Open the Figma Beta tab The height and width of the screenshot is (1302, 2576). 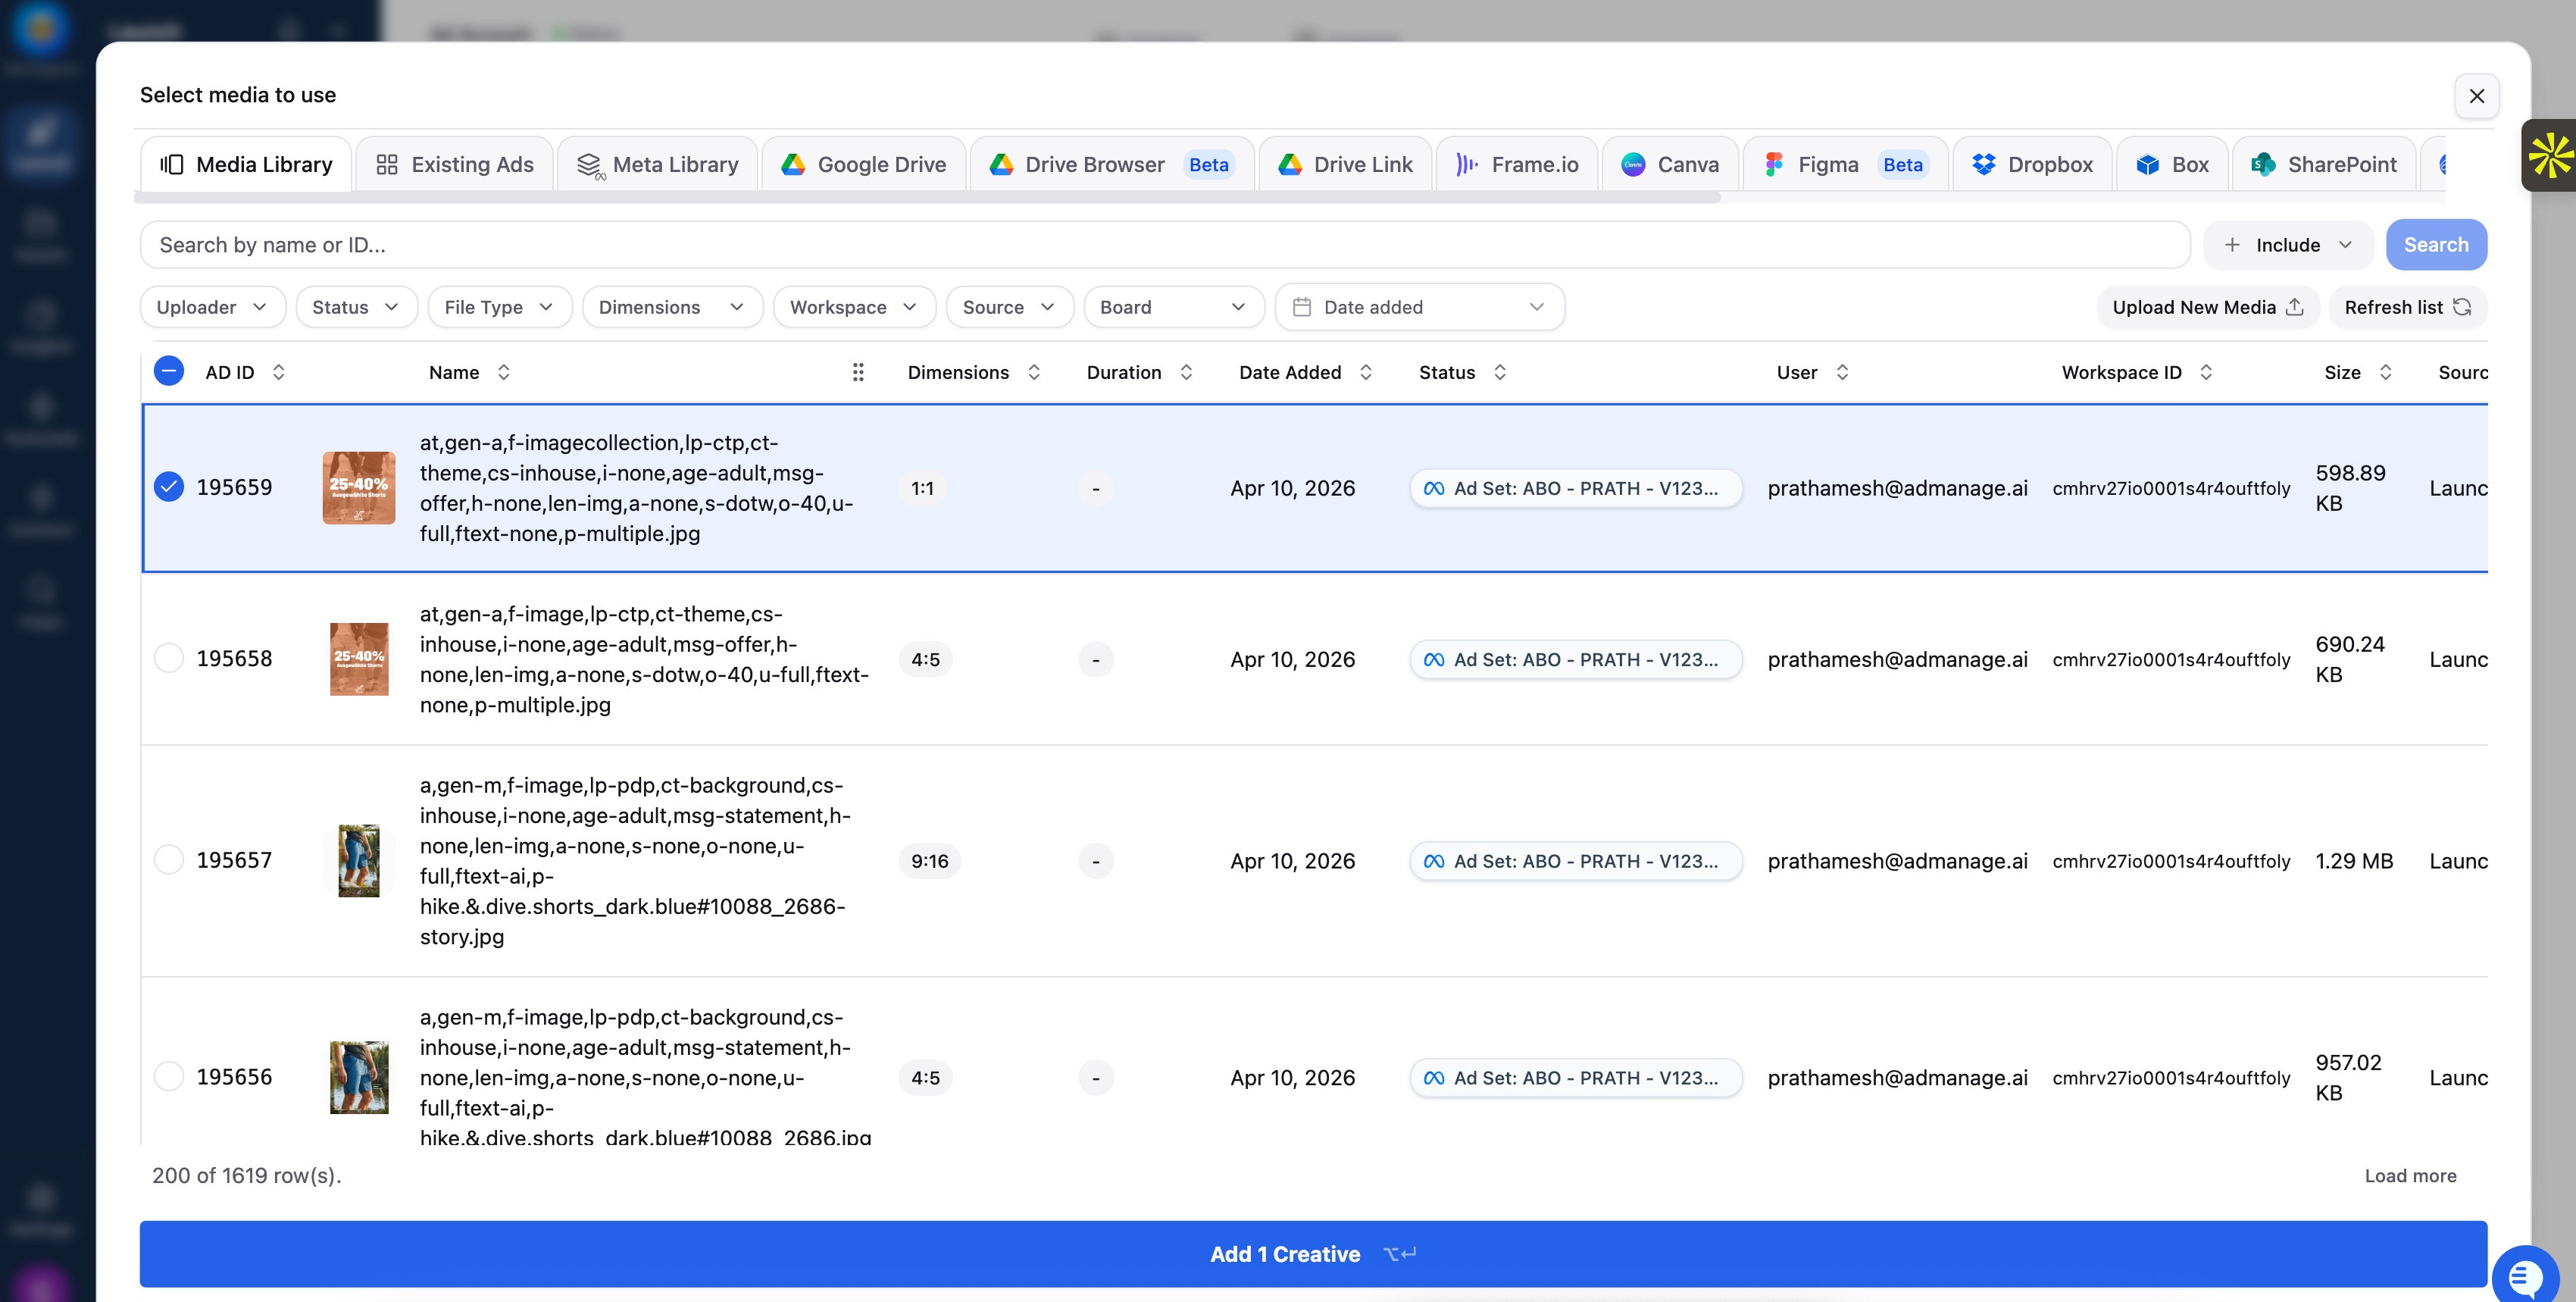point(1845,164)
